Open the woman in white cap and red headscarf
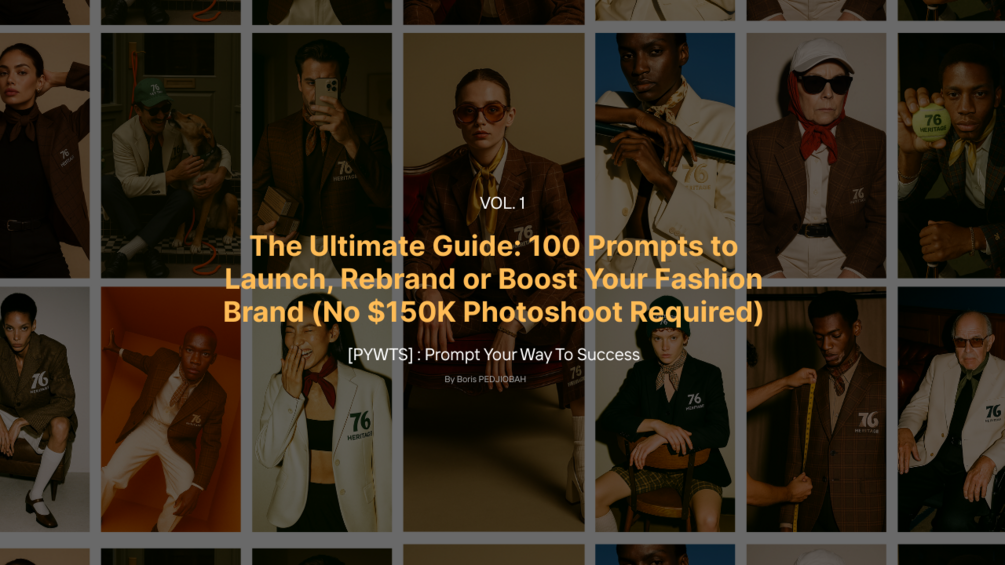Image resolution: width=1005 pixels, height=565 pixels. click(x=816, y=155)
